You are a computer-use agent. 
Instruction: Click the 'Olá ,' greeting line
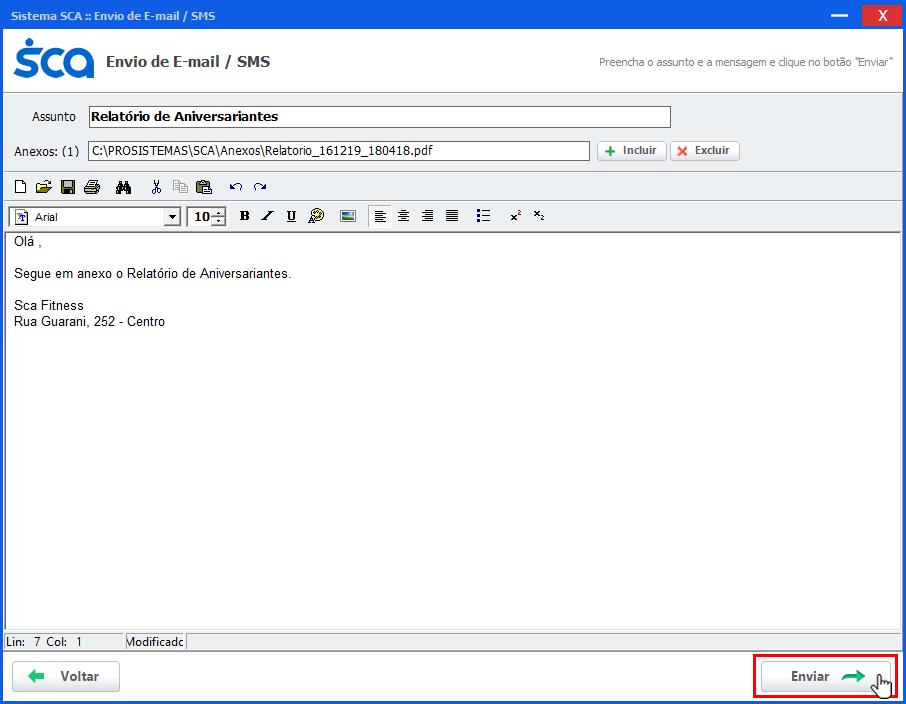click(27, 242)
